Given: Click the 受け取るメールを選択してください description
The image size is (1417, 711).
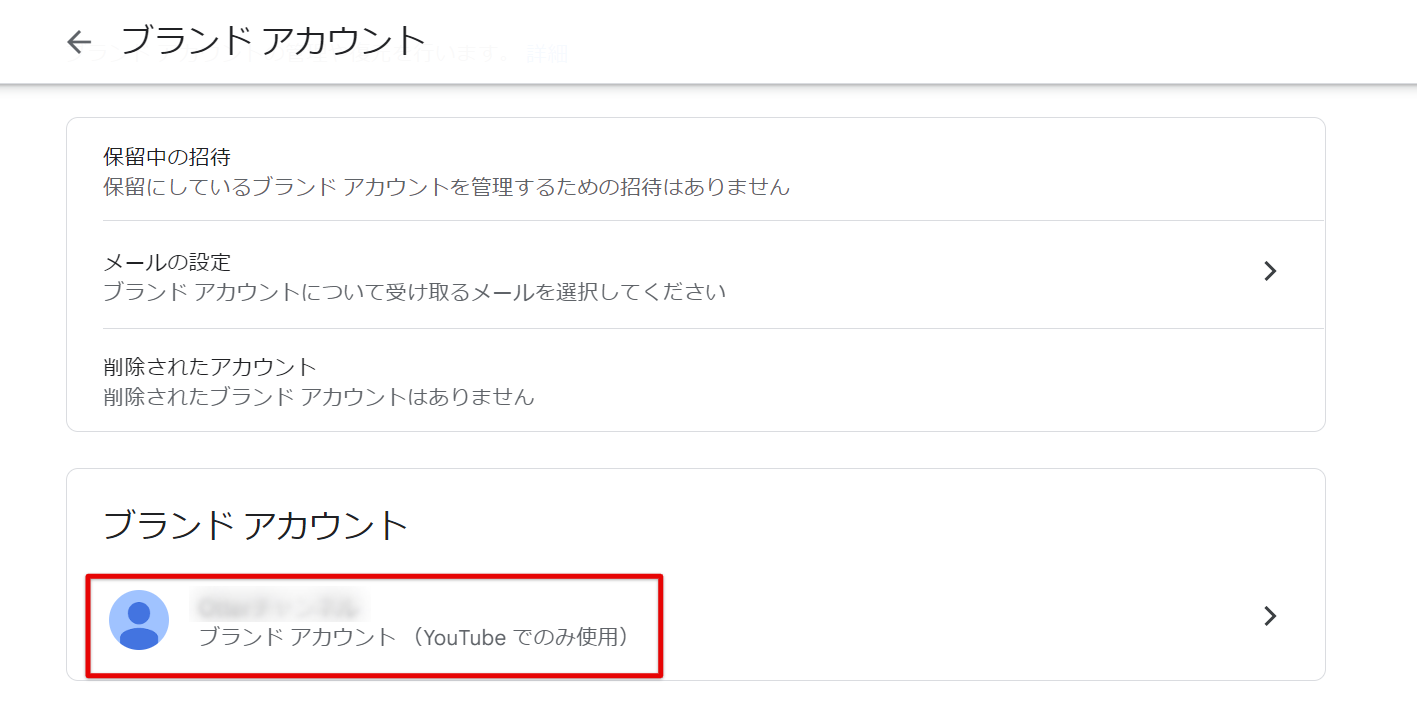Looking at the screenshot, I should tap(415, 292).
